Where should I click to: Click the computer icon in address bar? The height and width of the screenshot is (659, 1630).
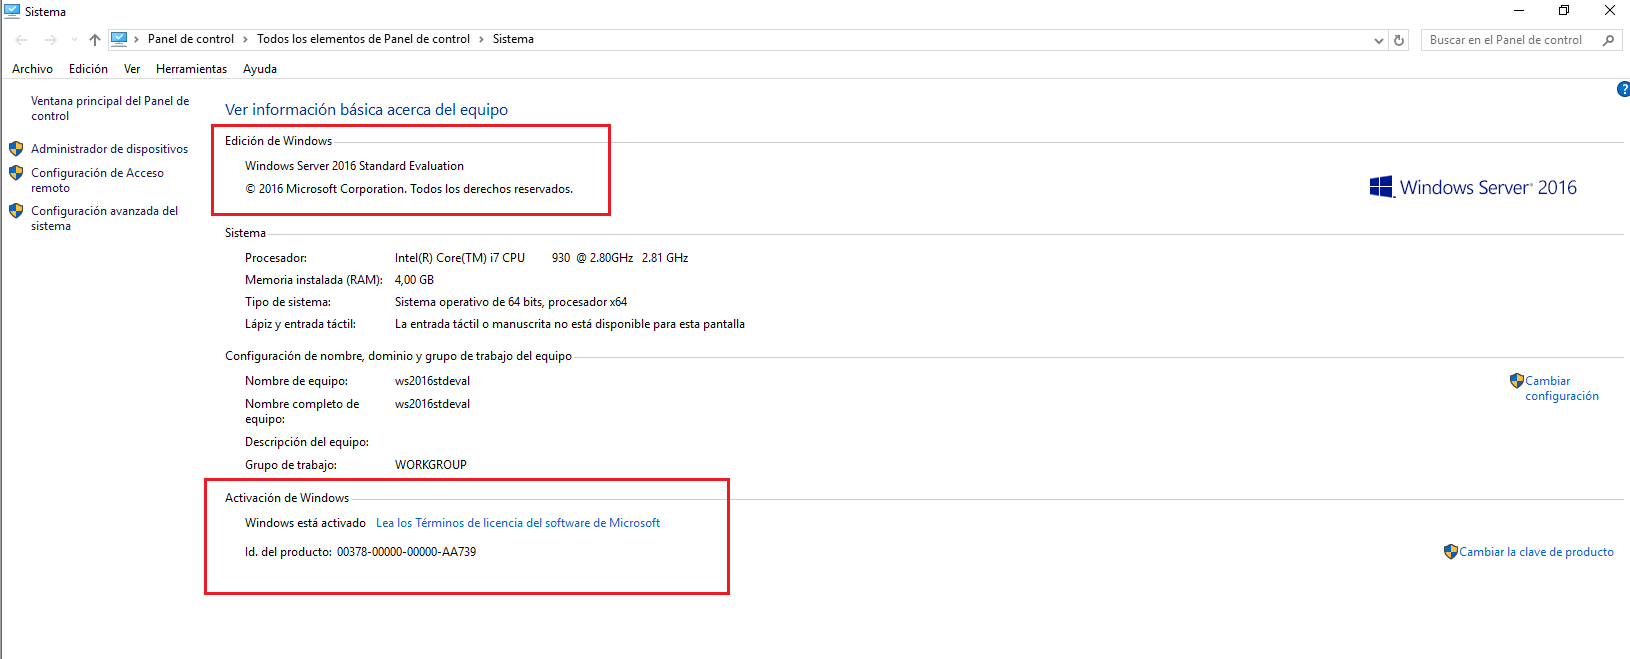pyautogui.click(x=119, y=39)
